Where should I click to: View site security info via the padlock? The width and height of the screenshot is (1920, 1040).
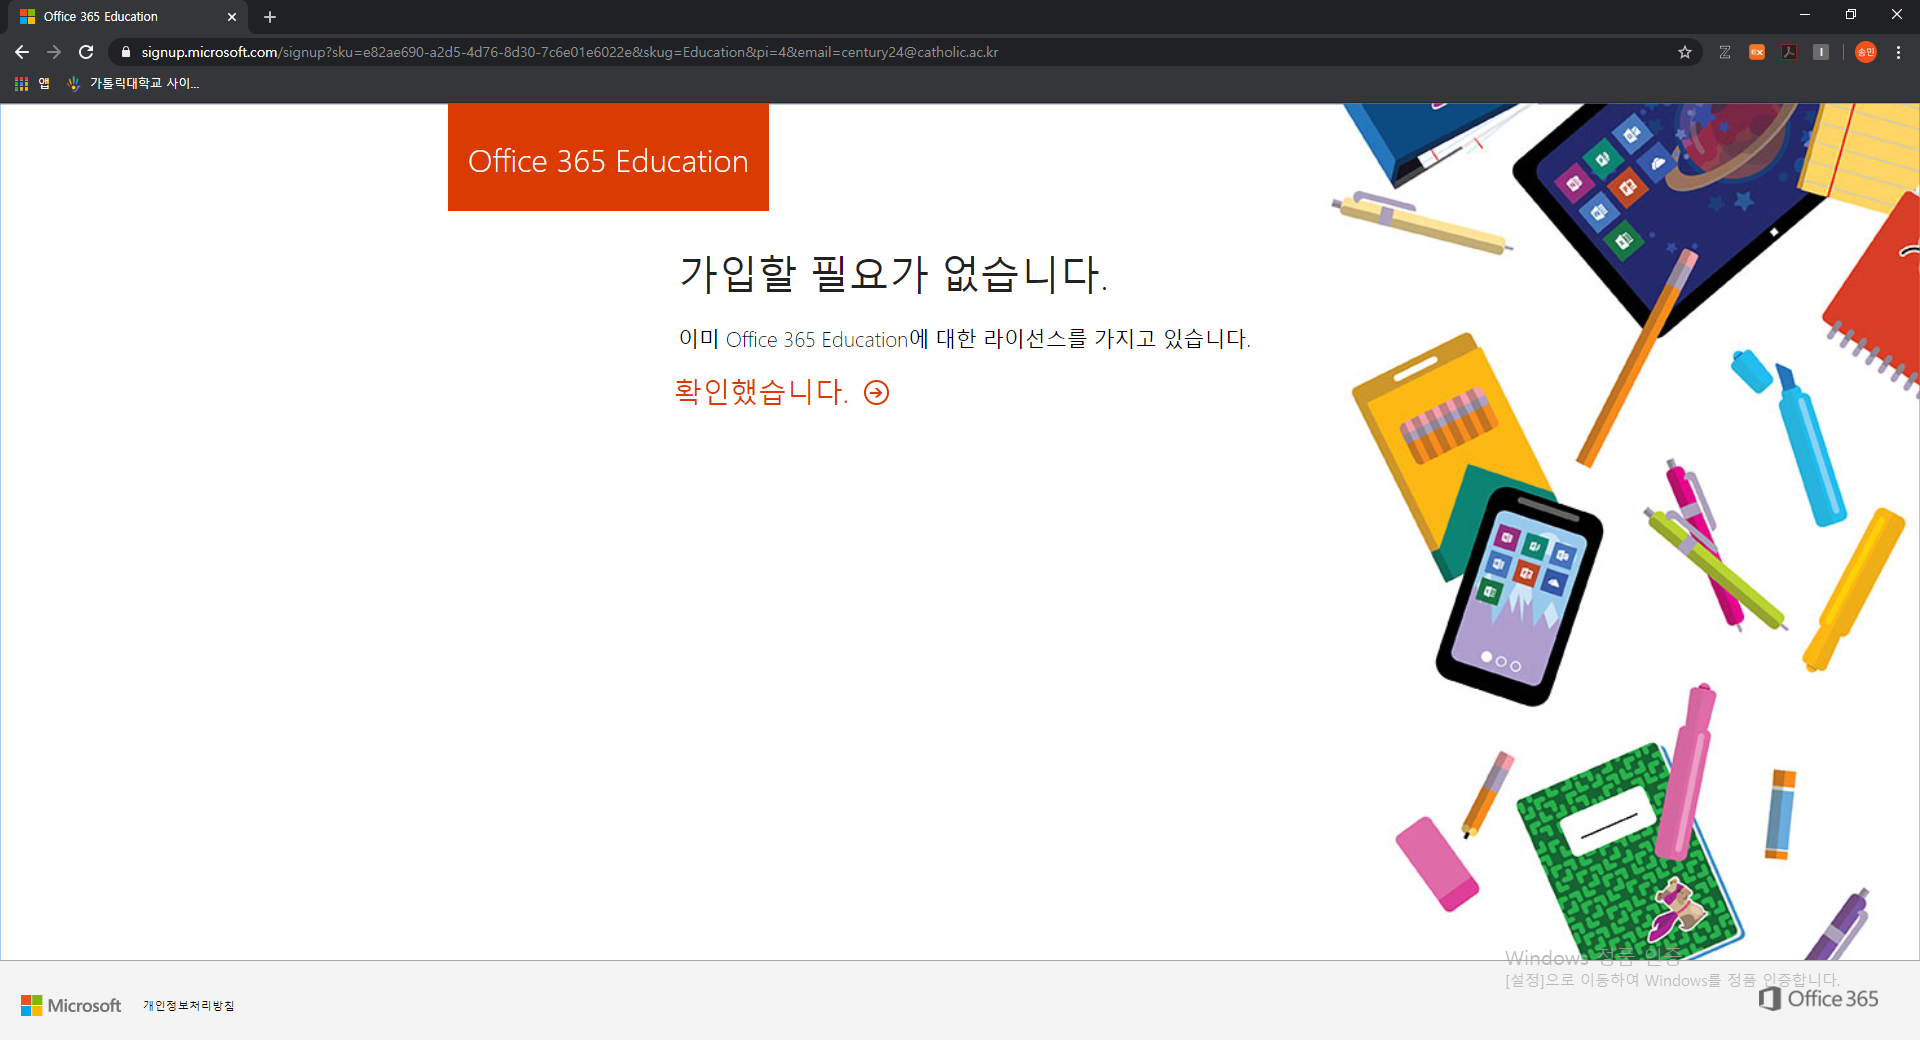(x=125, y=52)
